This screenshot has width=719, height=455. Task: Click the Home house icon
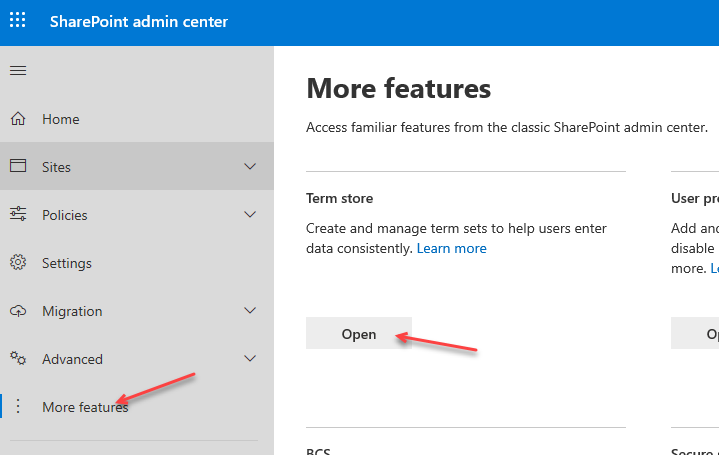click(18, 119)
